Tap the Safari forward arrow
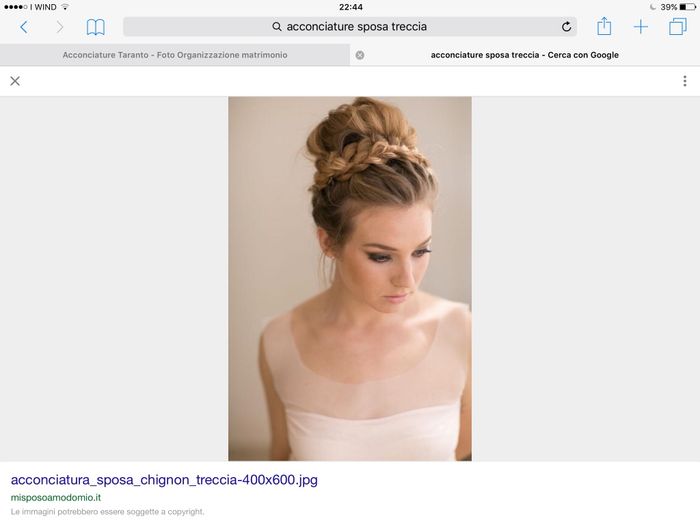 pyautogui.click(x=59, y=27)
